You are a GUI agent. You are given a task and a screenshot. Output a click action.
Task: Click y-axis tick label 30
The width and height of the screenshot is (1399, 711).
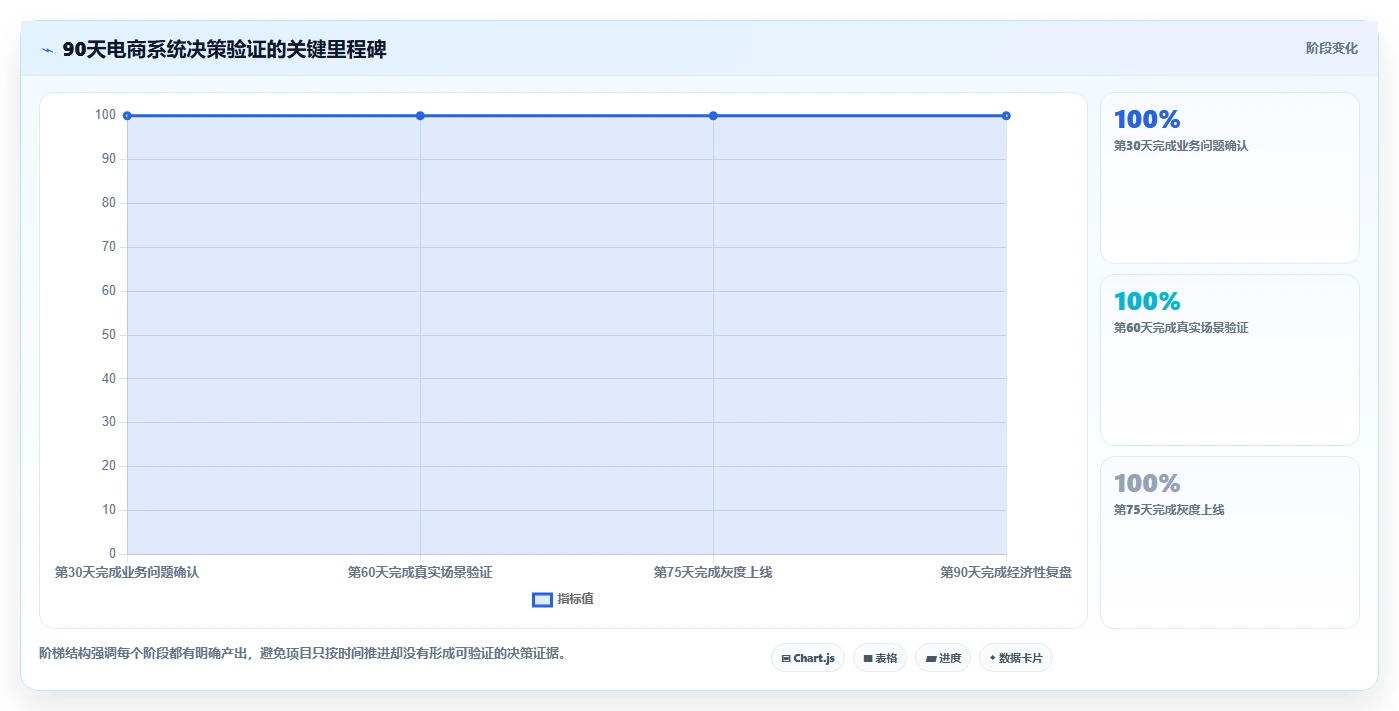click(x=109, y=422)
